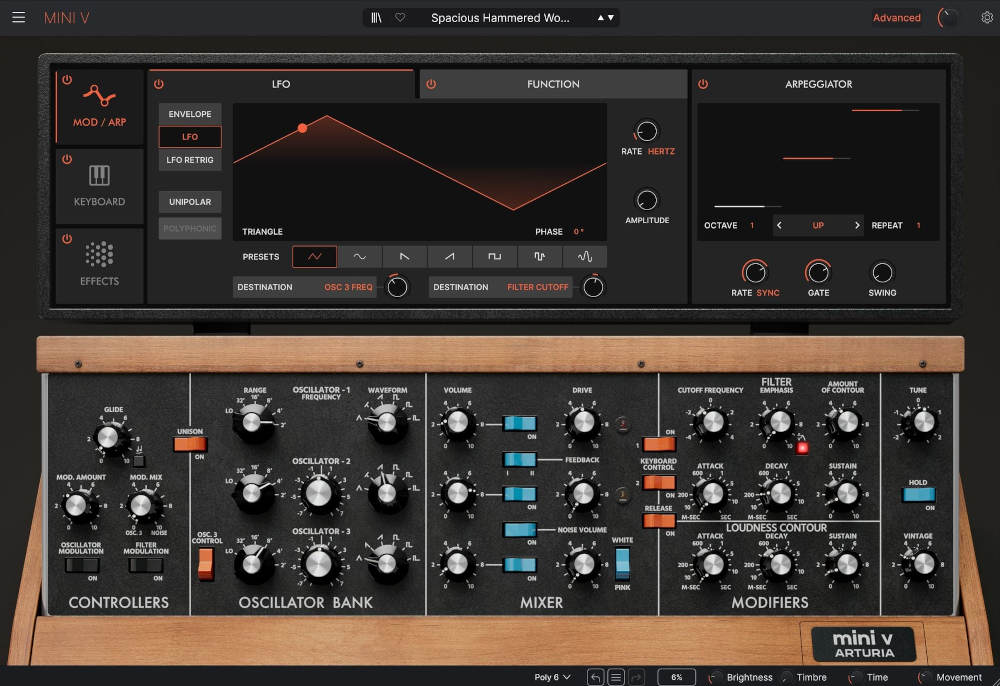Enable LFO RETRIG mode

189,159
